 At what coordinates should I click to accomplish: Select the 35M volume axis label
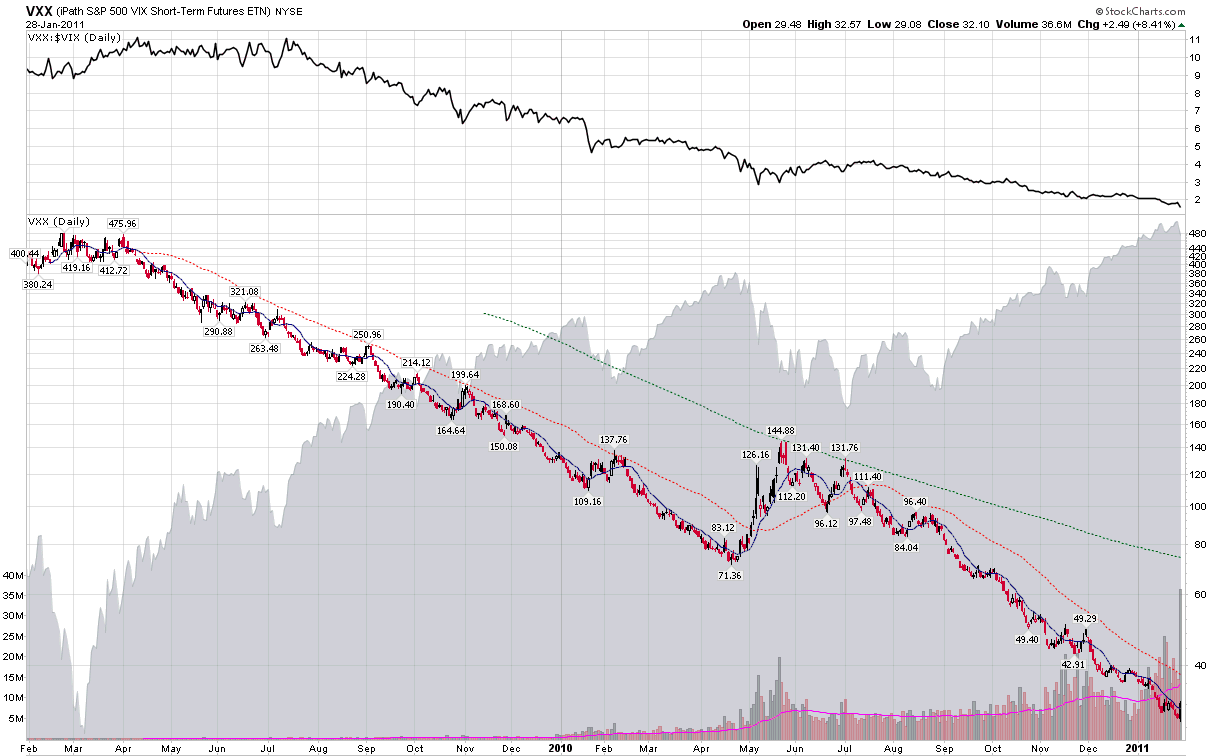pyautogui.click(x=13, y=596)
